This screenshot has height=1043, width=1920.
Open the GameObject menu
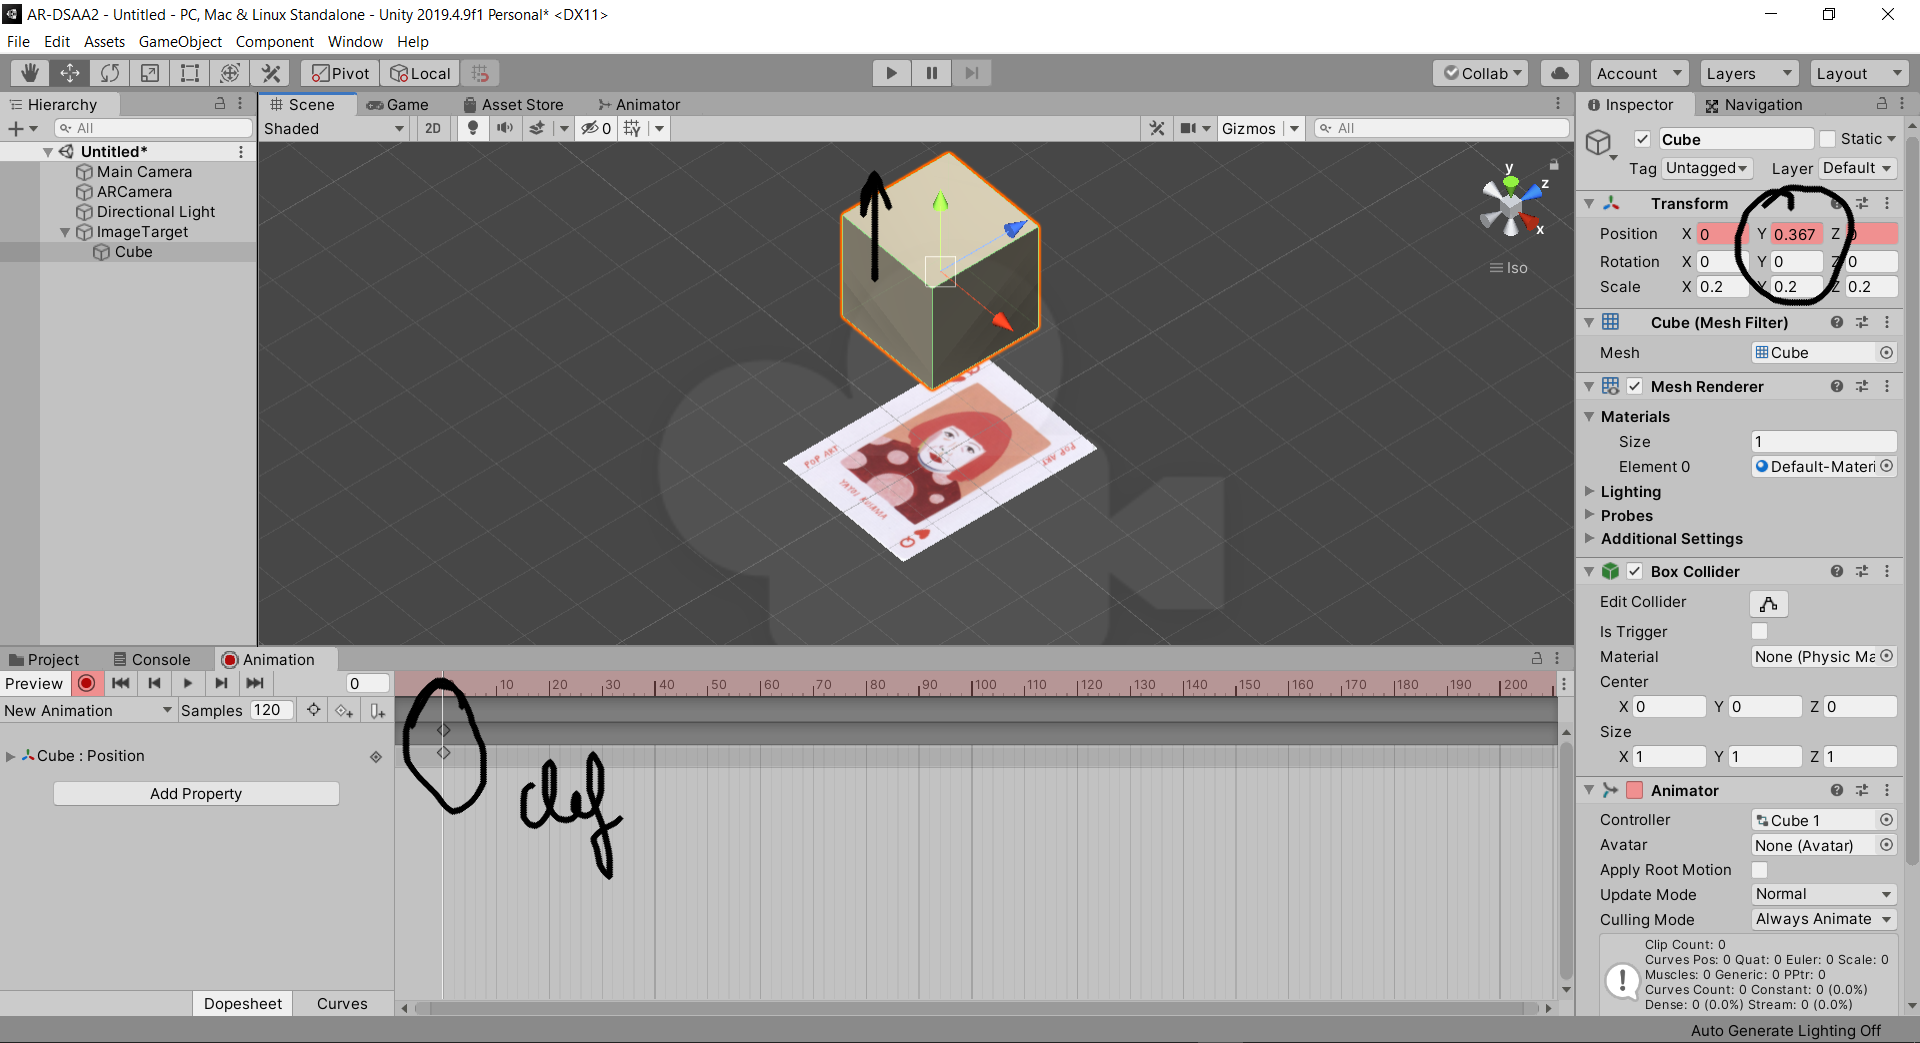coord(180,42)
